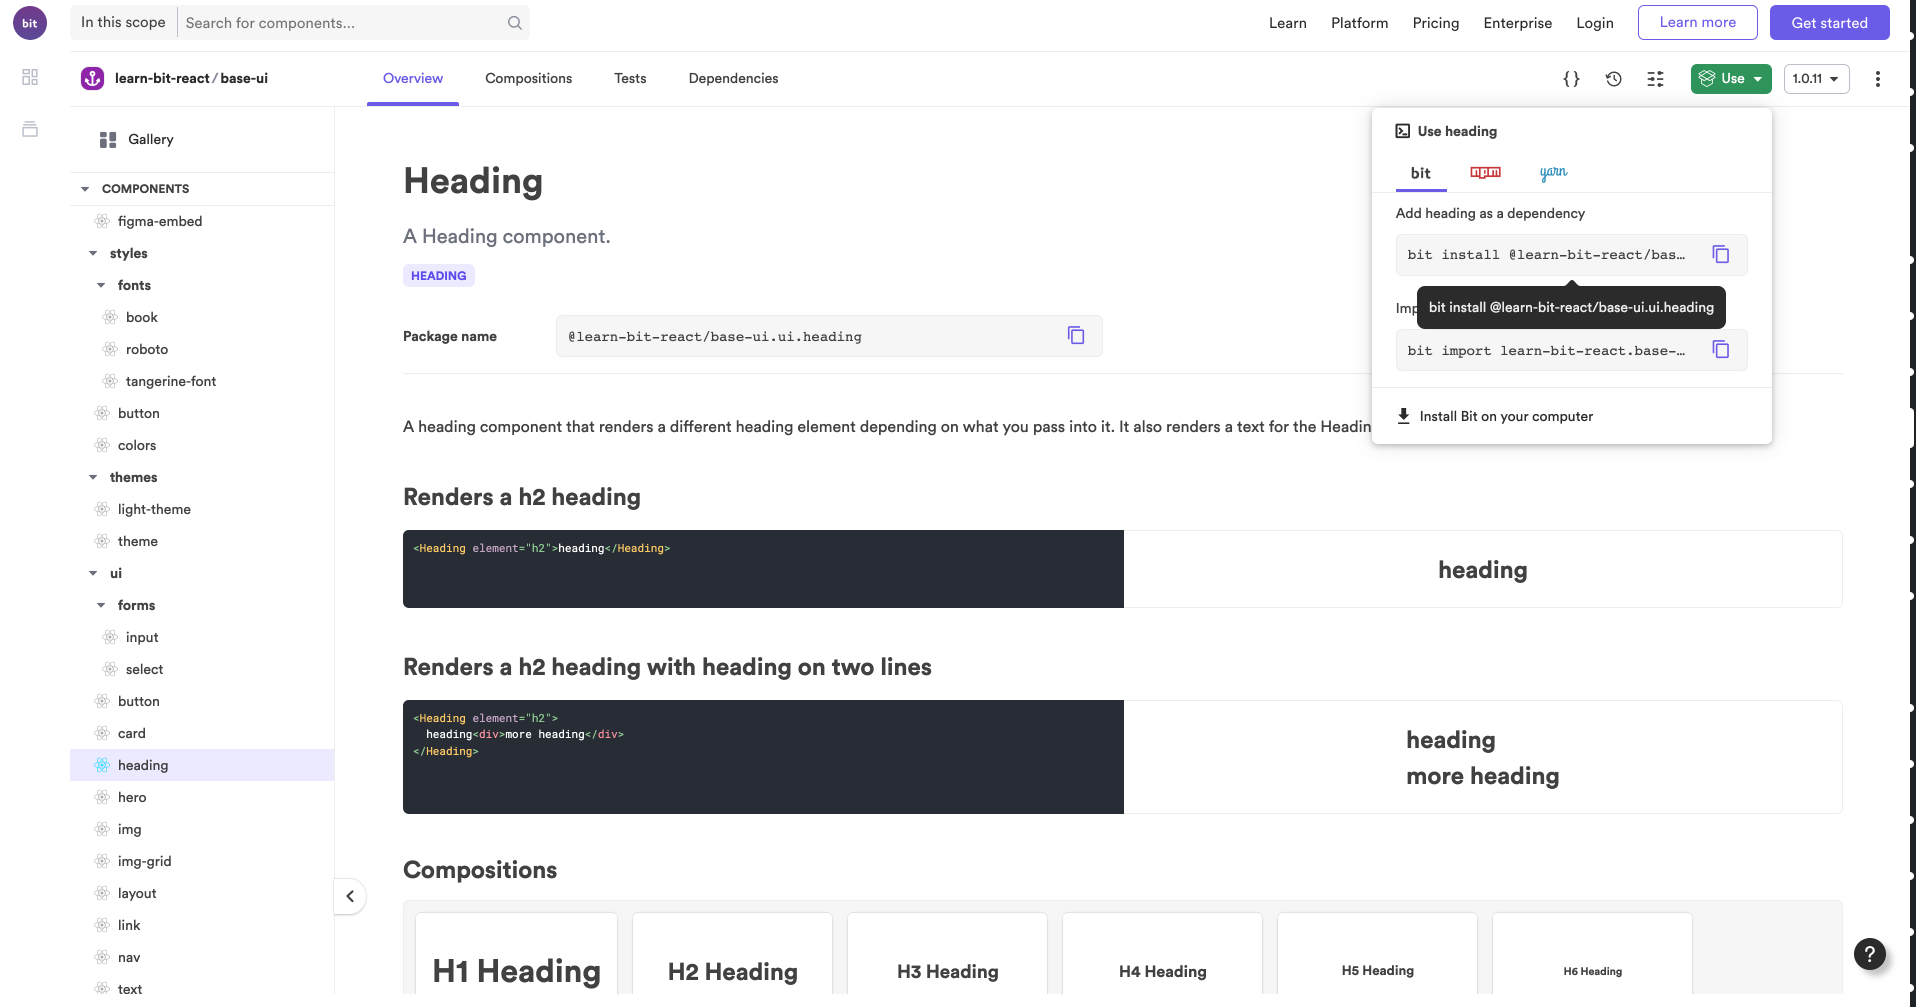Click the Get started button
Screen dimensions: 1916x1007
tap(1829, 22)
